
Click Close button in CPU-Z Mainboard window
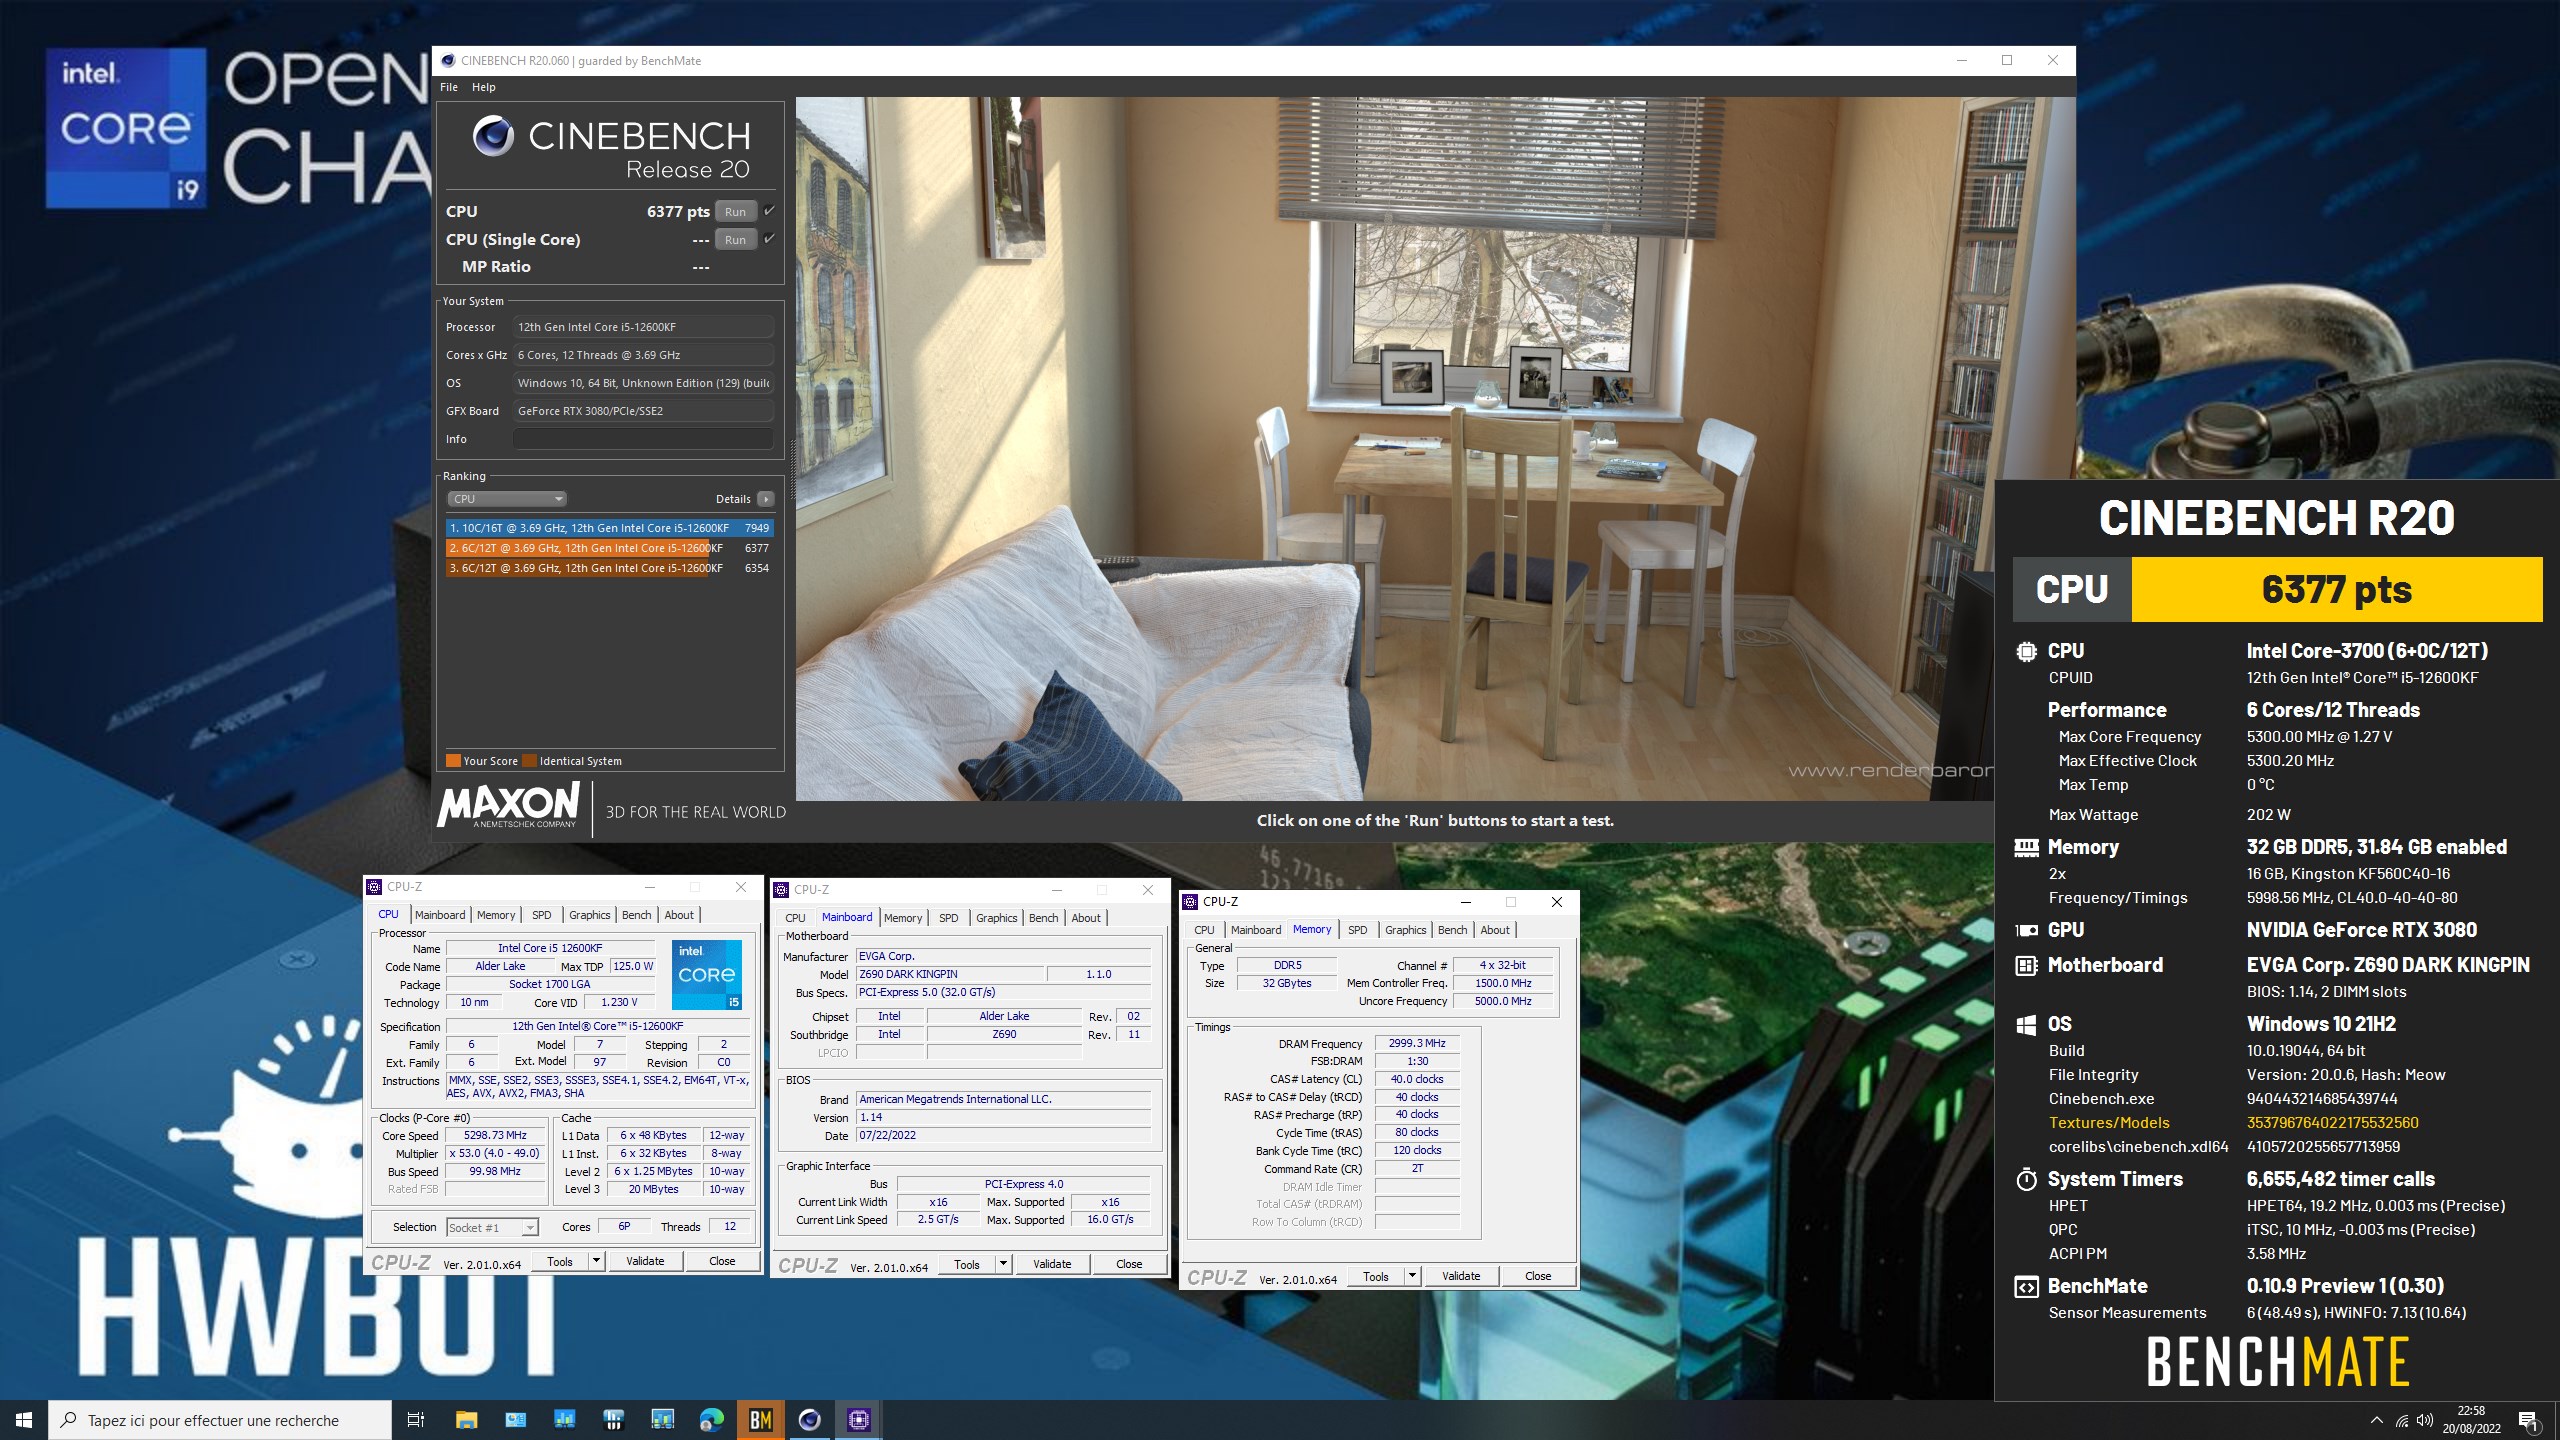1129,1264
